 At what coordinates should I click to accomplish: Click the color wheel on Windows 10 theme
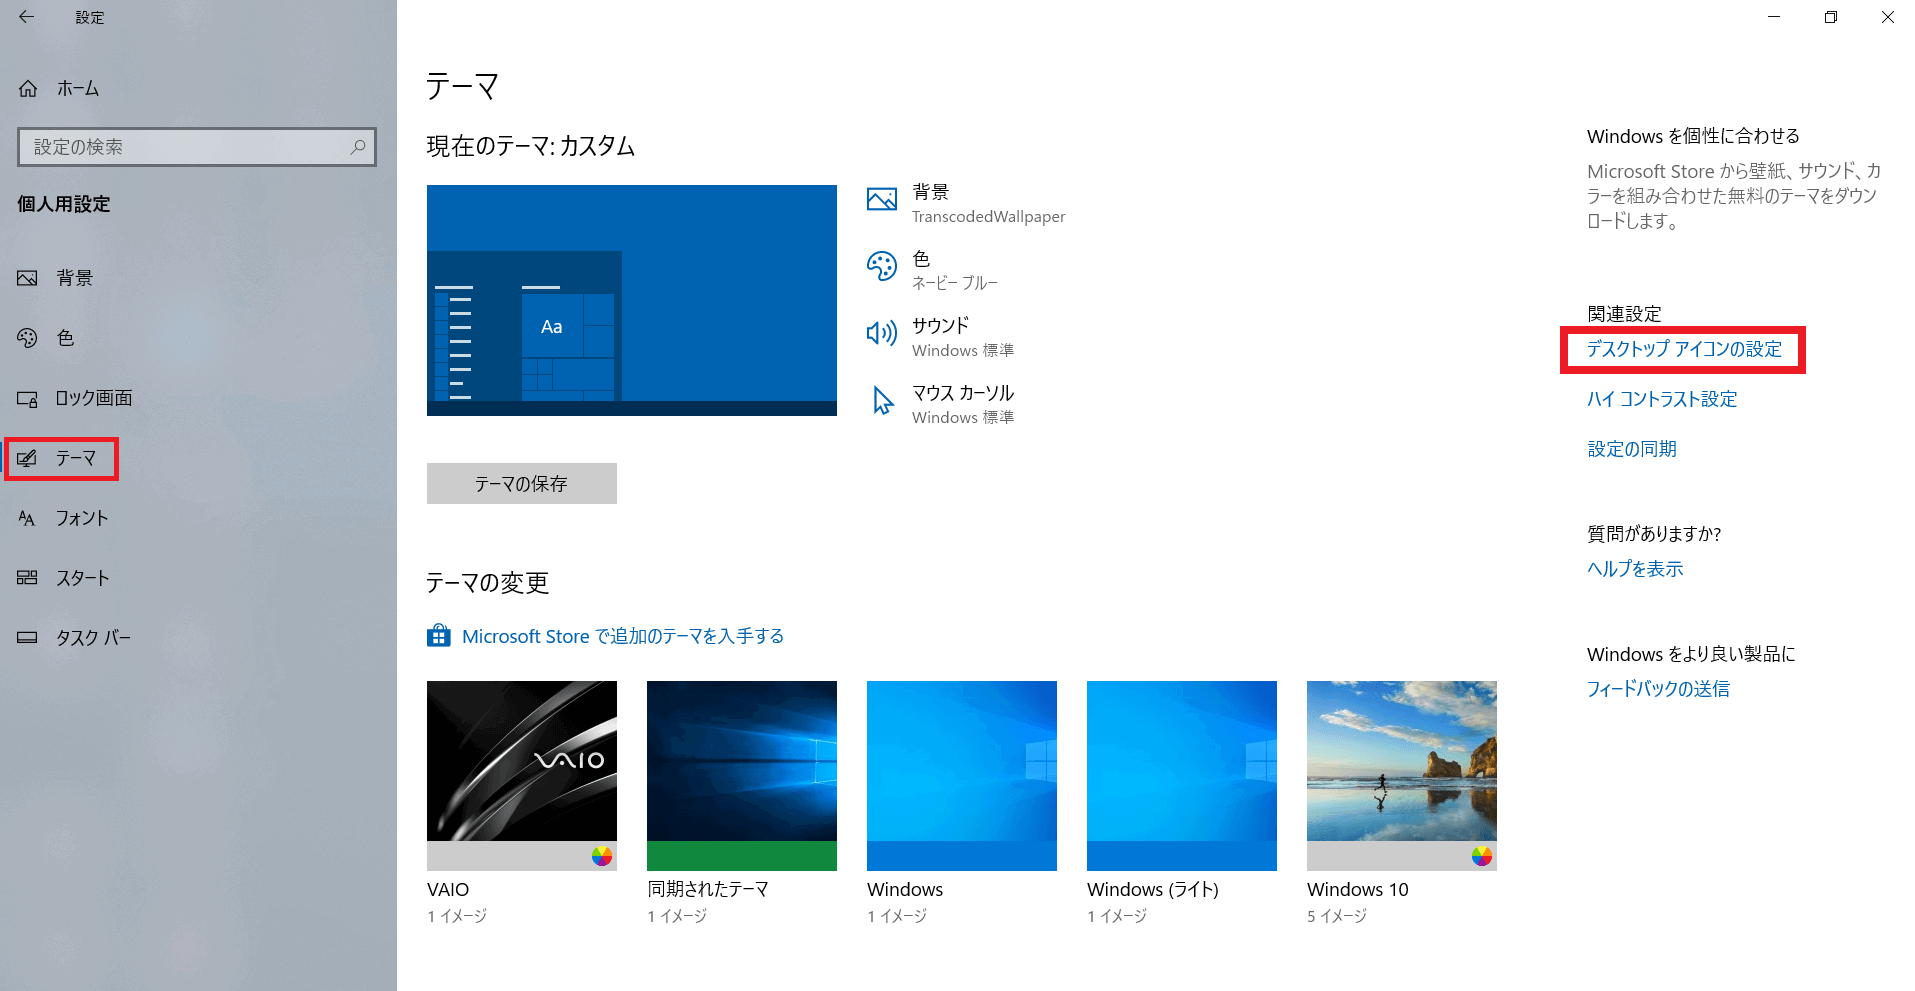pyautogui.click(x=1482, y=856)
